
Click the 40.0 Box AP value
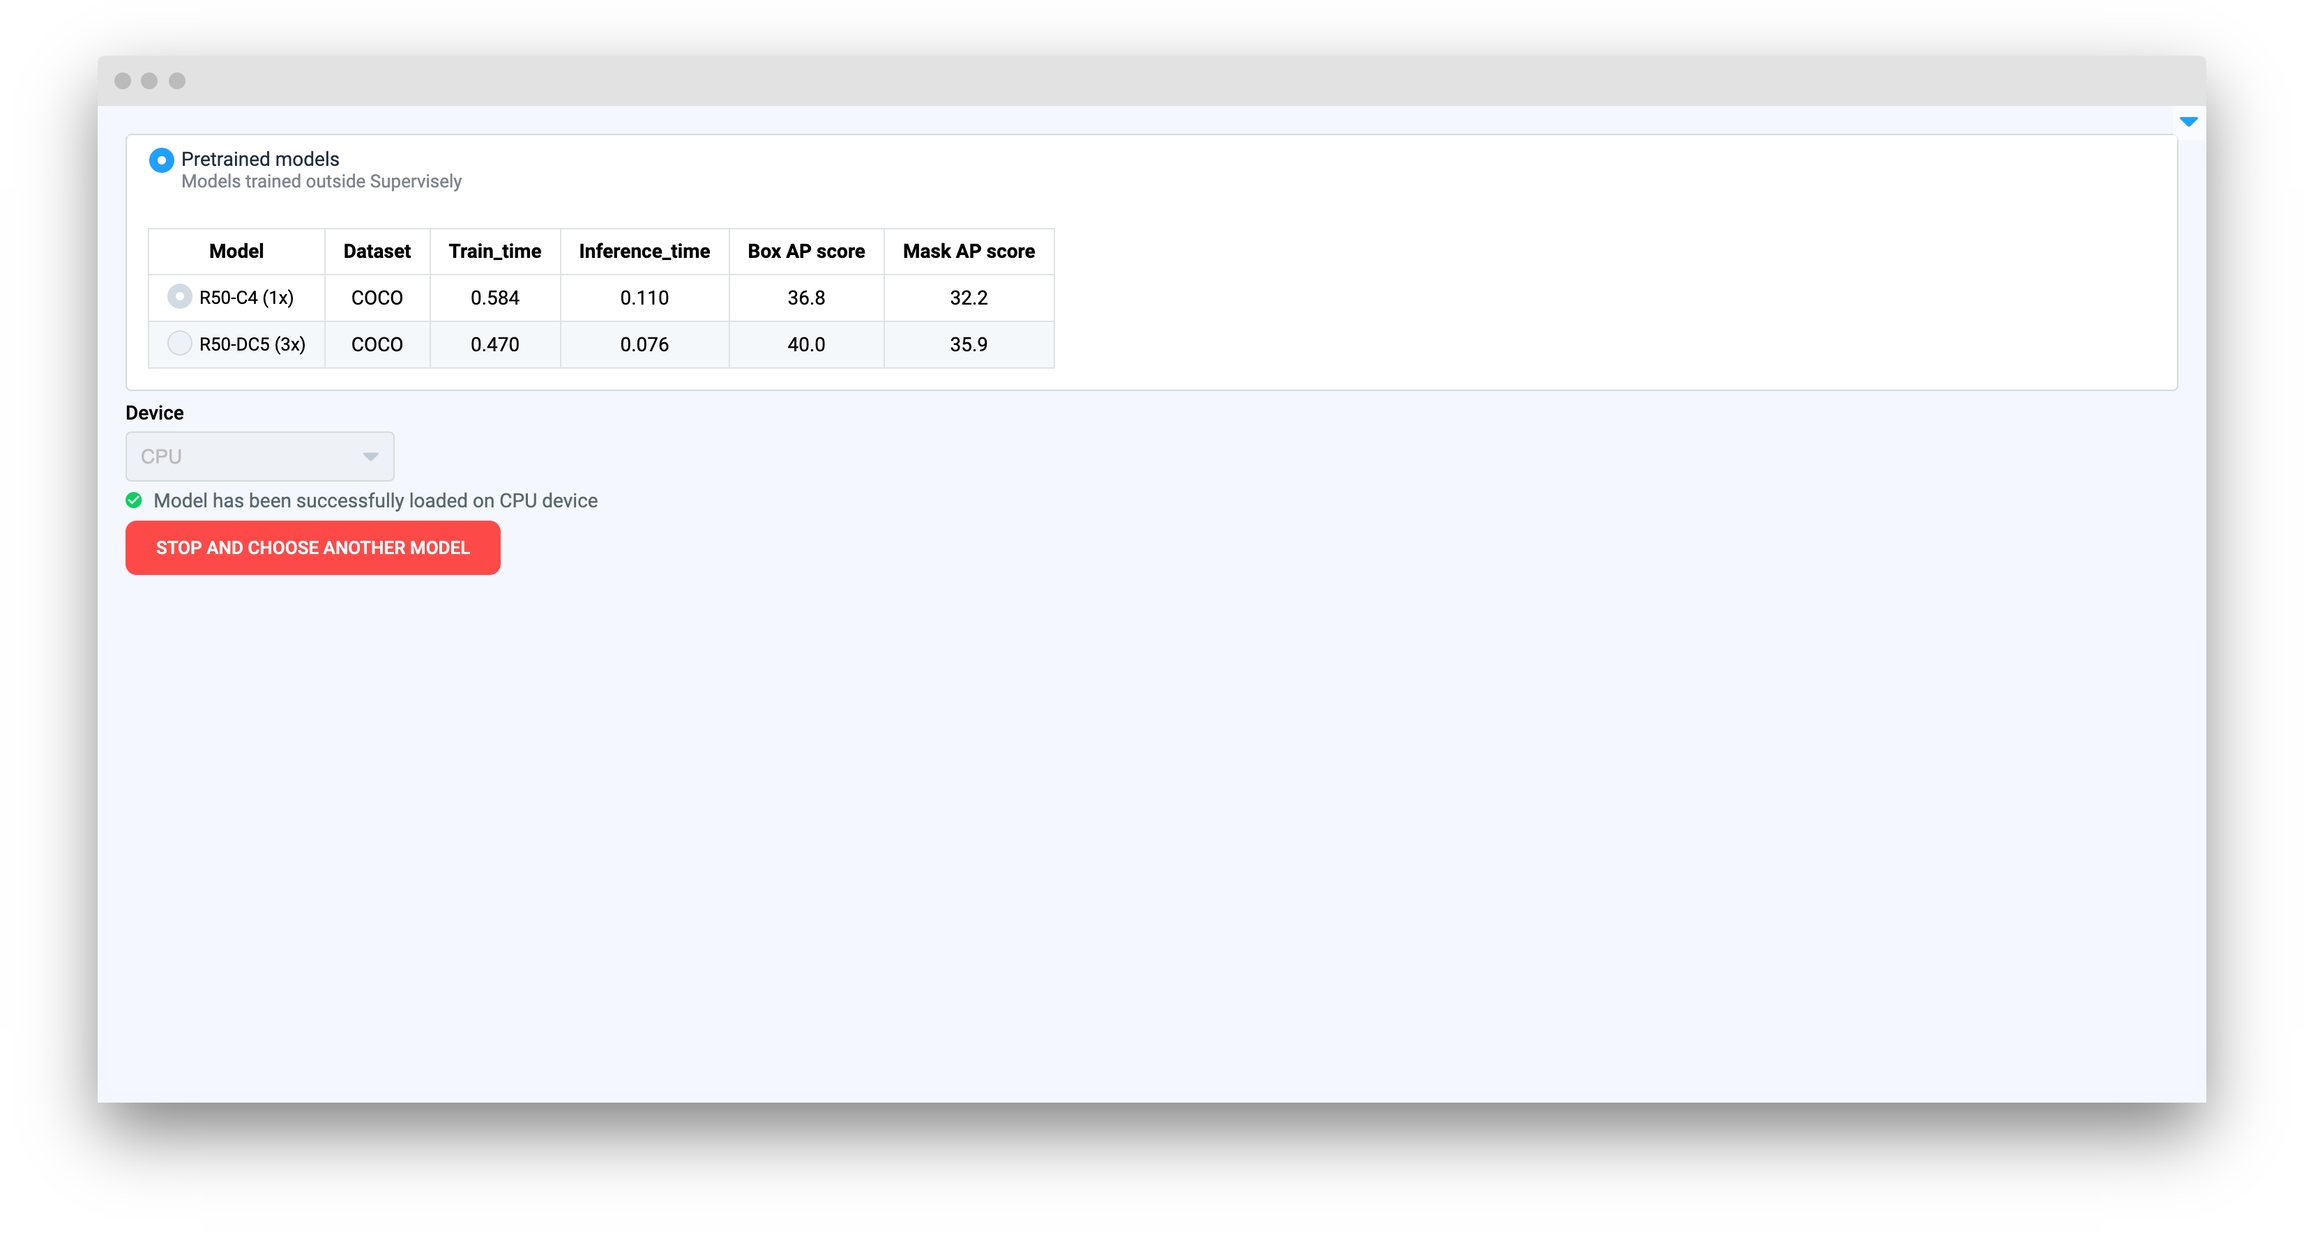click(x=806, y=345)
